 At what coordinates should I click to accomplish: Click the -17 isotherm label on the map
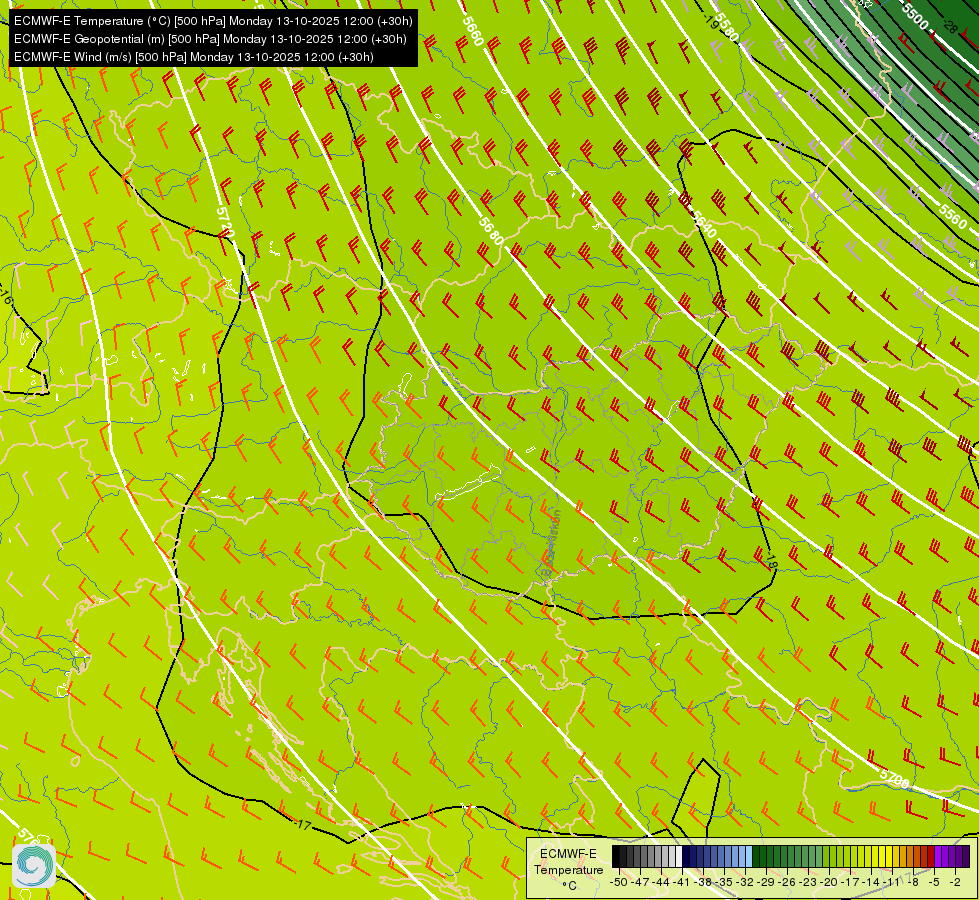[303, 825]
